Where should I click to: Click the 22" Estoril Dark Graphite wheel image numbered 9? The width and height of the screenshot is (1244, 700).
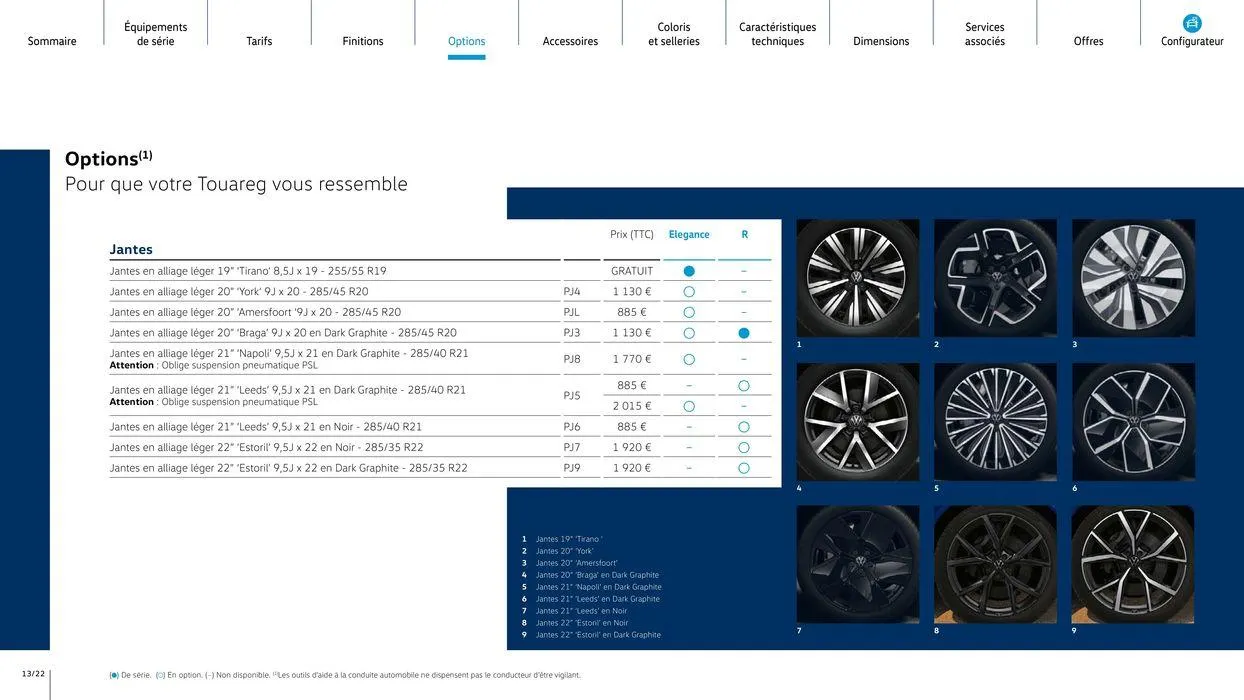[x=1133, y=564]
